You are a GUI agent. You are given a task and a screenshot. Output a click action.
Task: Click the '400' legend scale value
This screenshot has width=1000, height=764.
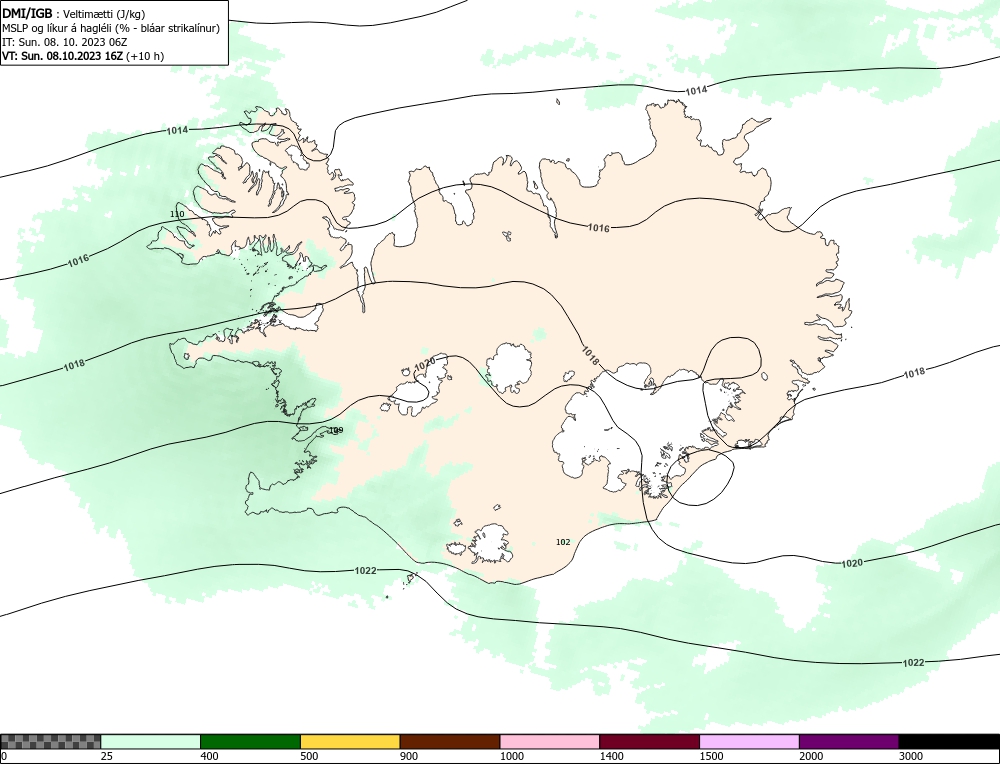click(x=209, y=756)
